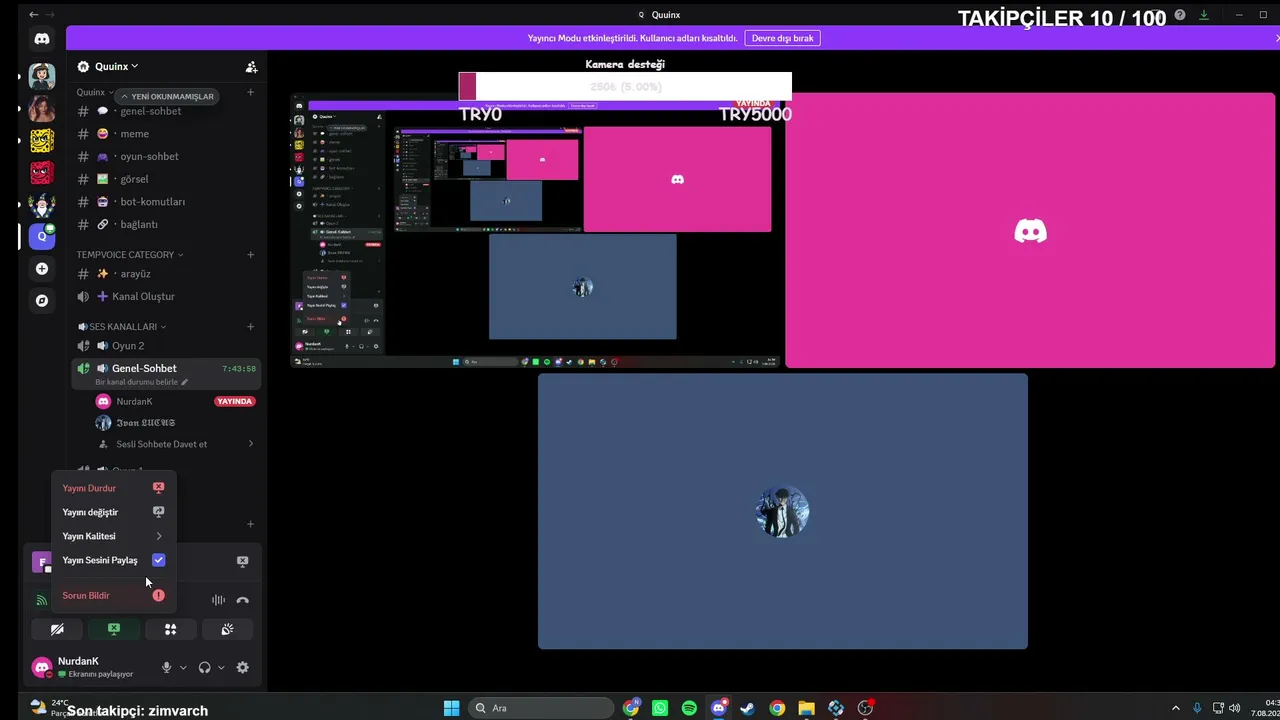Open the görsel channel

coord(167,179)
